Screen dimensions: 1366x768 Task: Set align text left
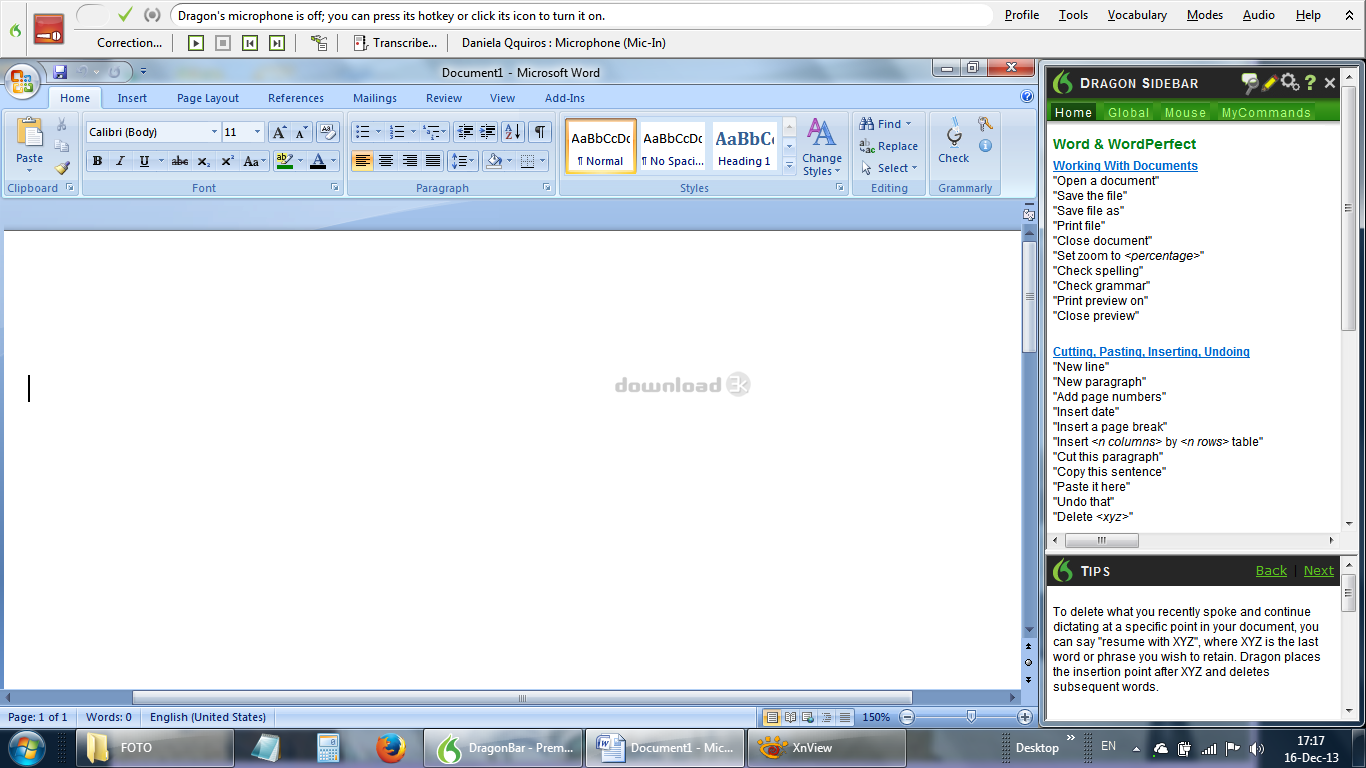pyautogui.click(x=362, y=161)
